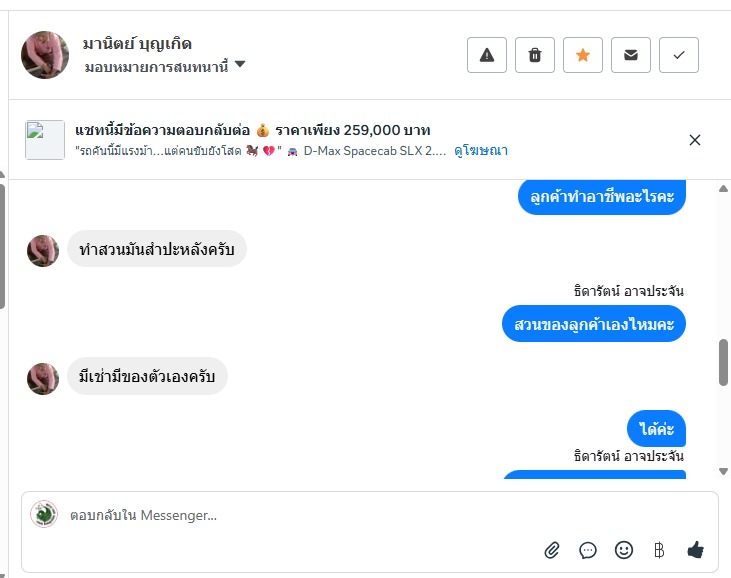Mark conversation as done with checkmark
This screenshot has height=578, width=731.
(679, 55)
